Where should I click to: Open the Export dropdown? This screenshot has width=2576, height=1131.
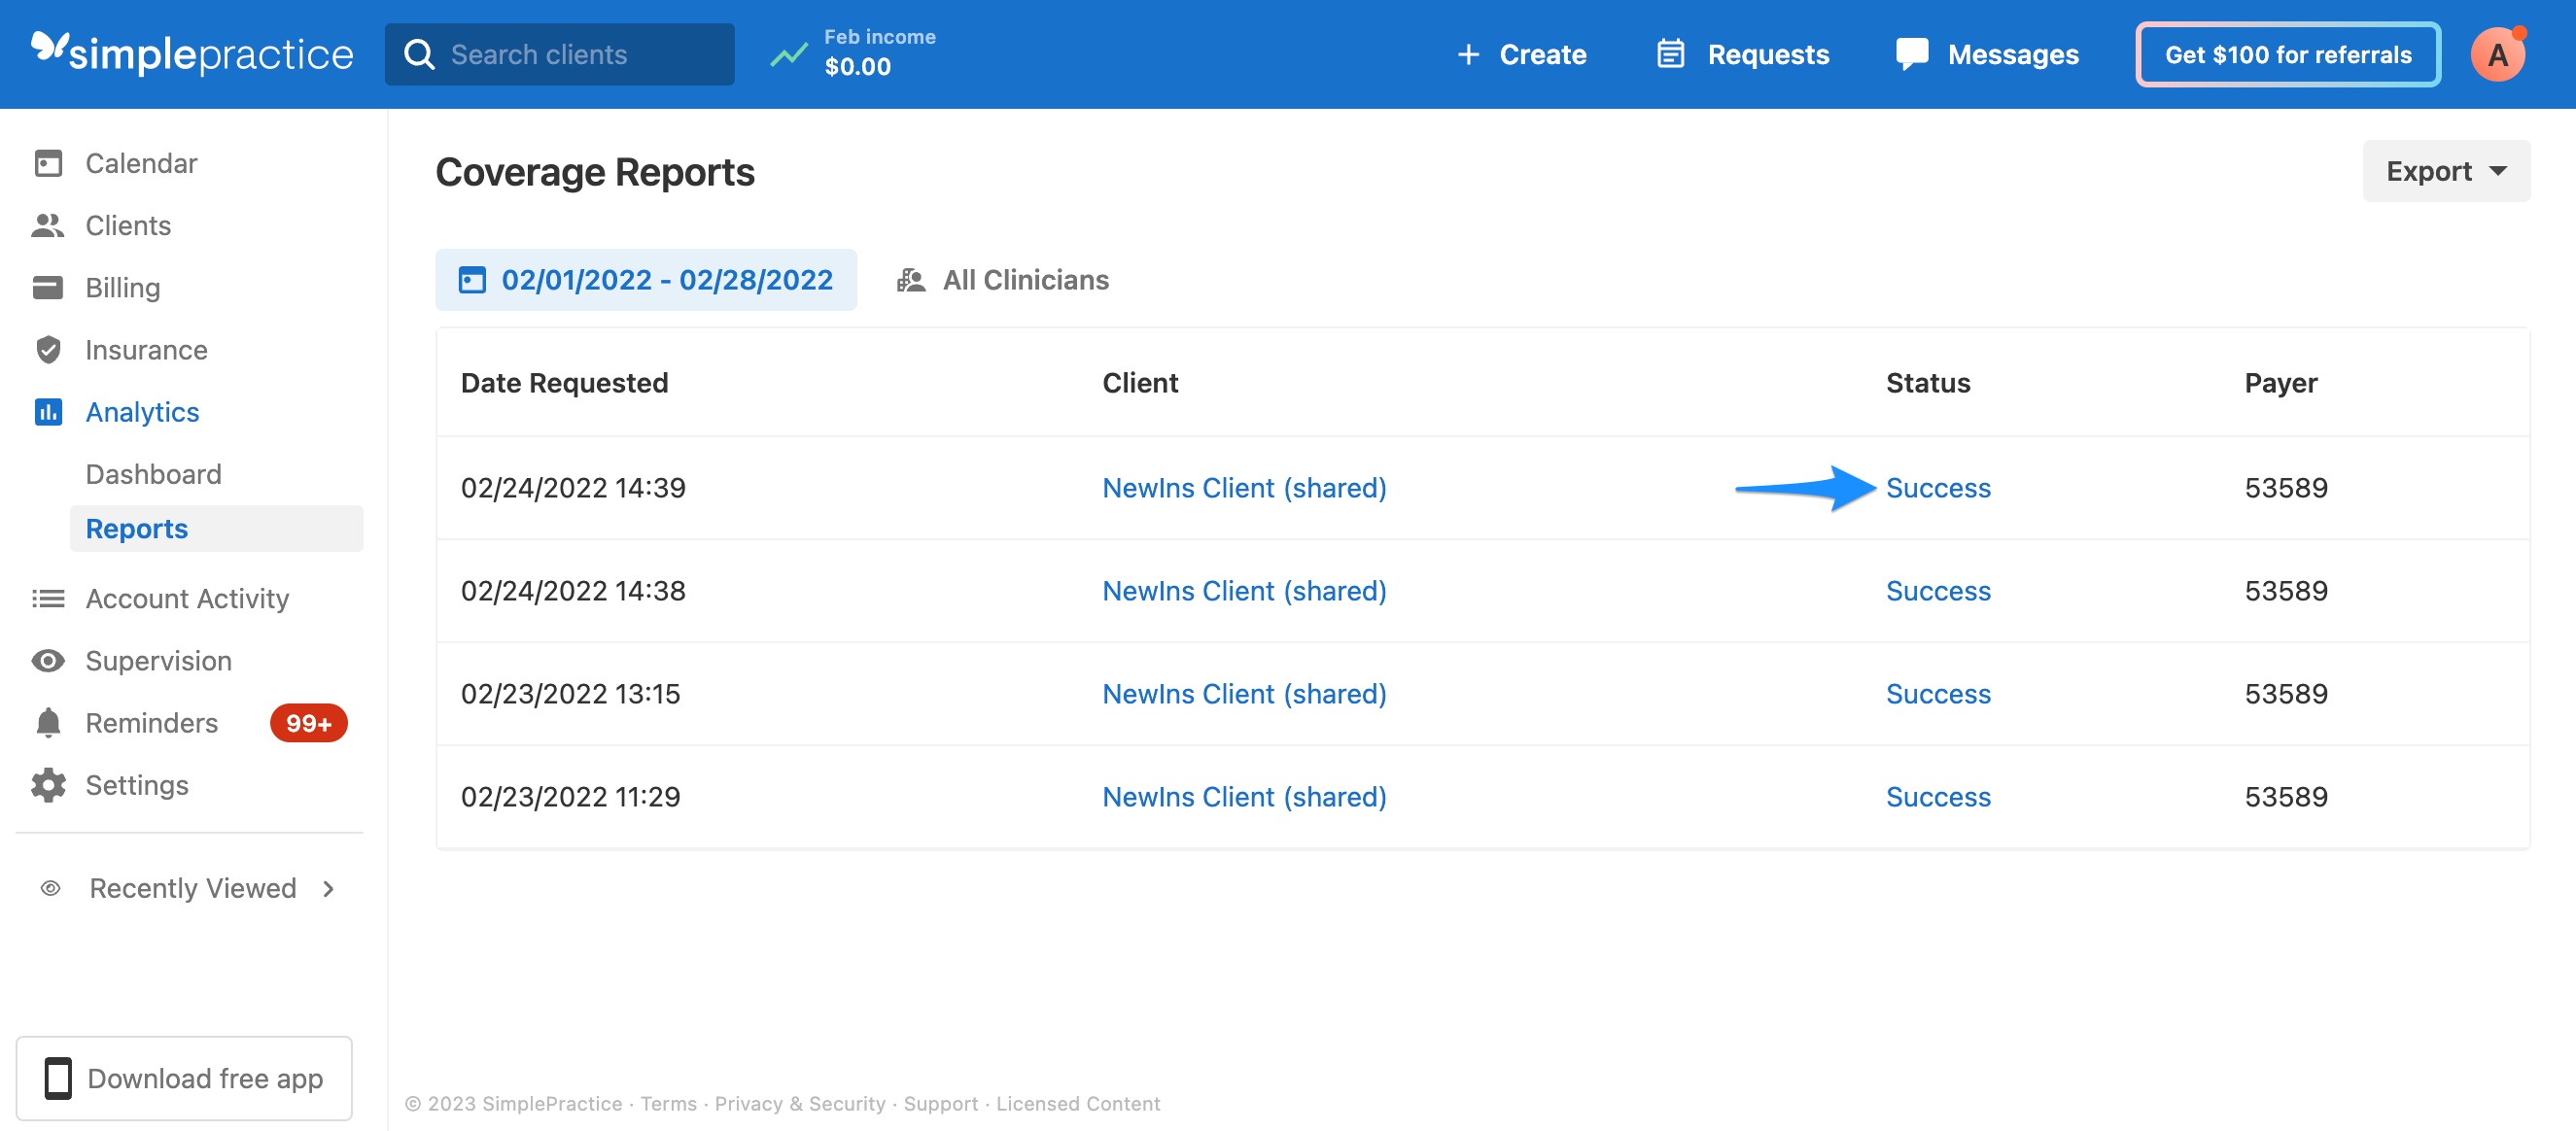pos(2445,171)
